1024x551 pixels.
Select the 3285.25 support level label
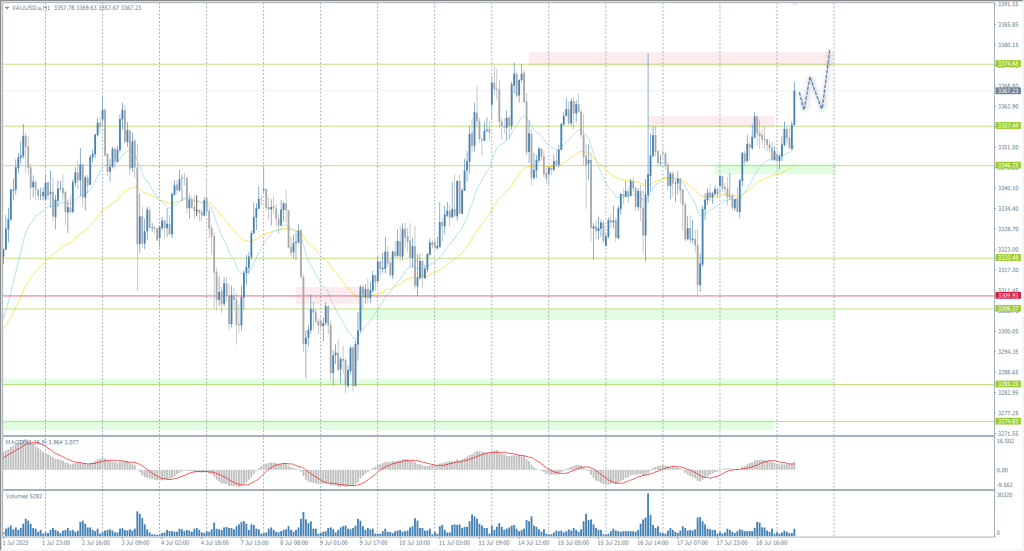pyautogui.click(x=1007, y=383)
